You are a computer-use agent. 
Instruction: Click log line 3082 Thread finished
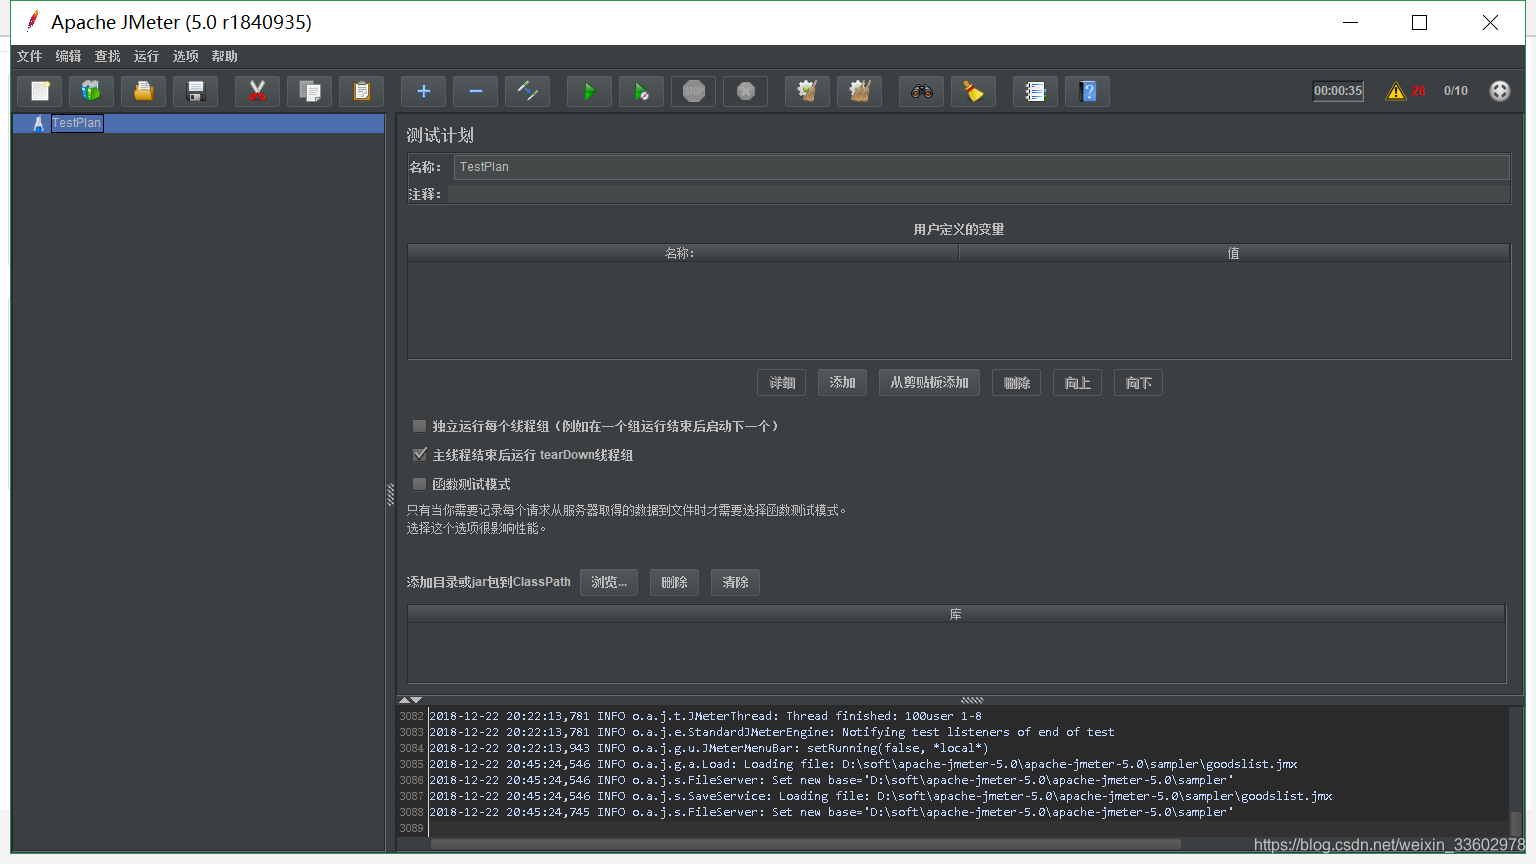(705, 716)
